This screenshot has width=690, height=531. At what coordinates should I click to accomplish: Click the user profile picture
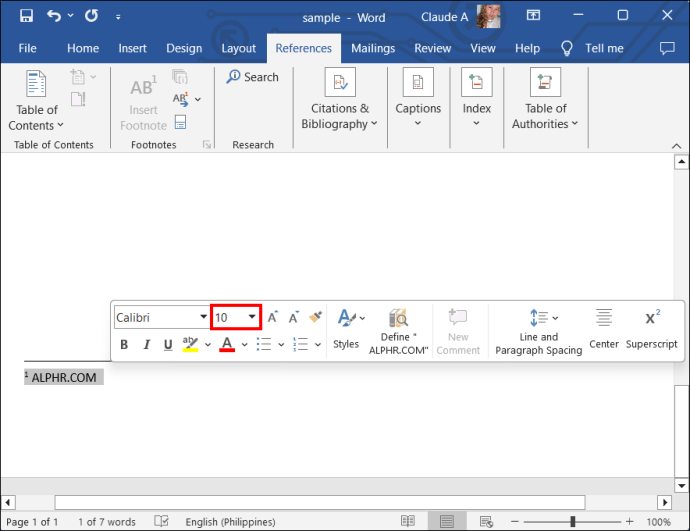click(489, 17)
